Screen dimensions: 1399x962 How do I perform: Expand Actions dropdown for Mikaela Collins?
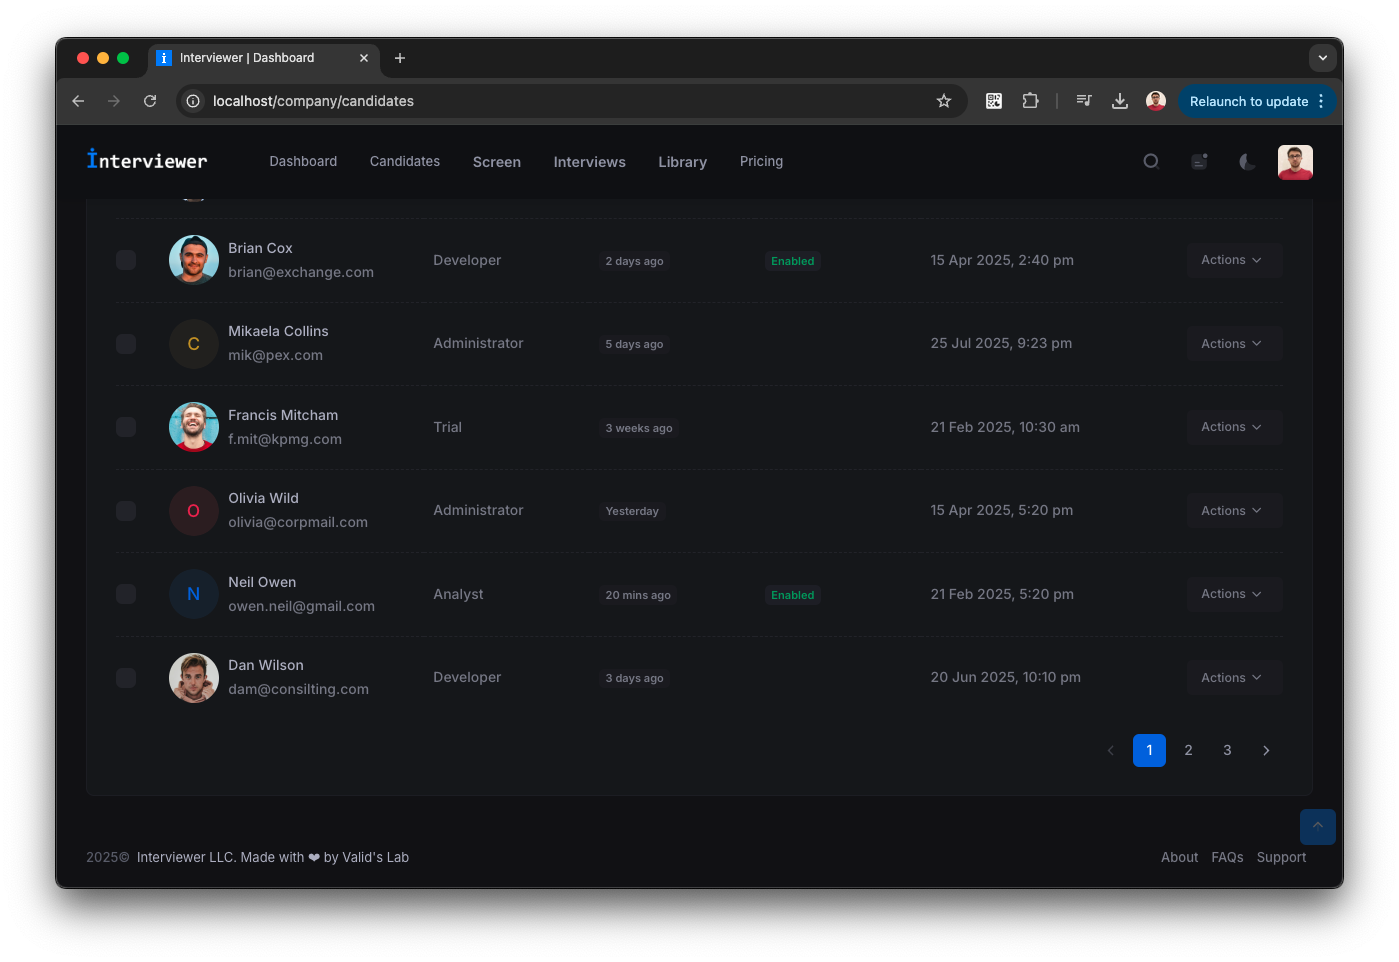1231,344
